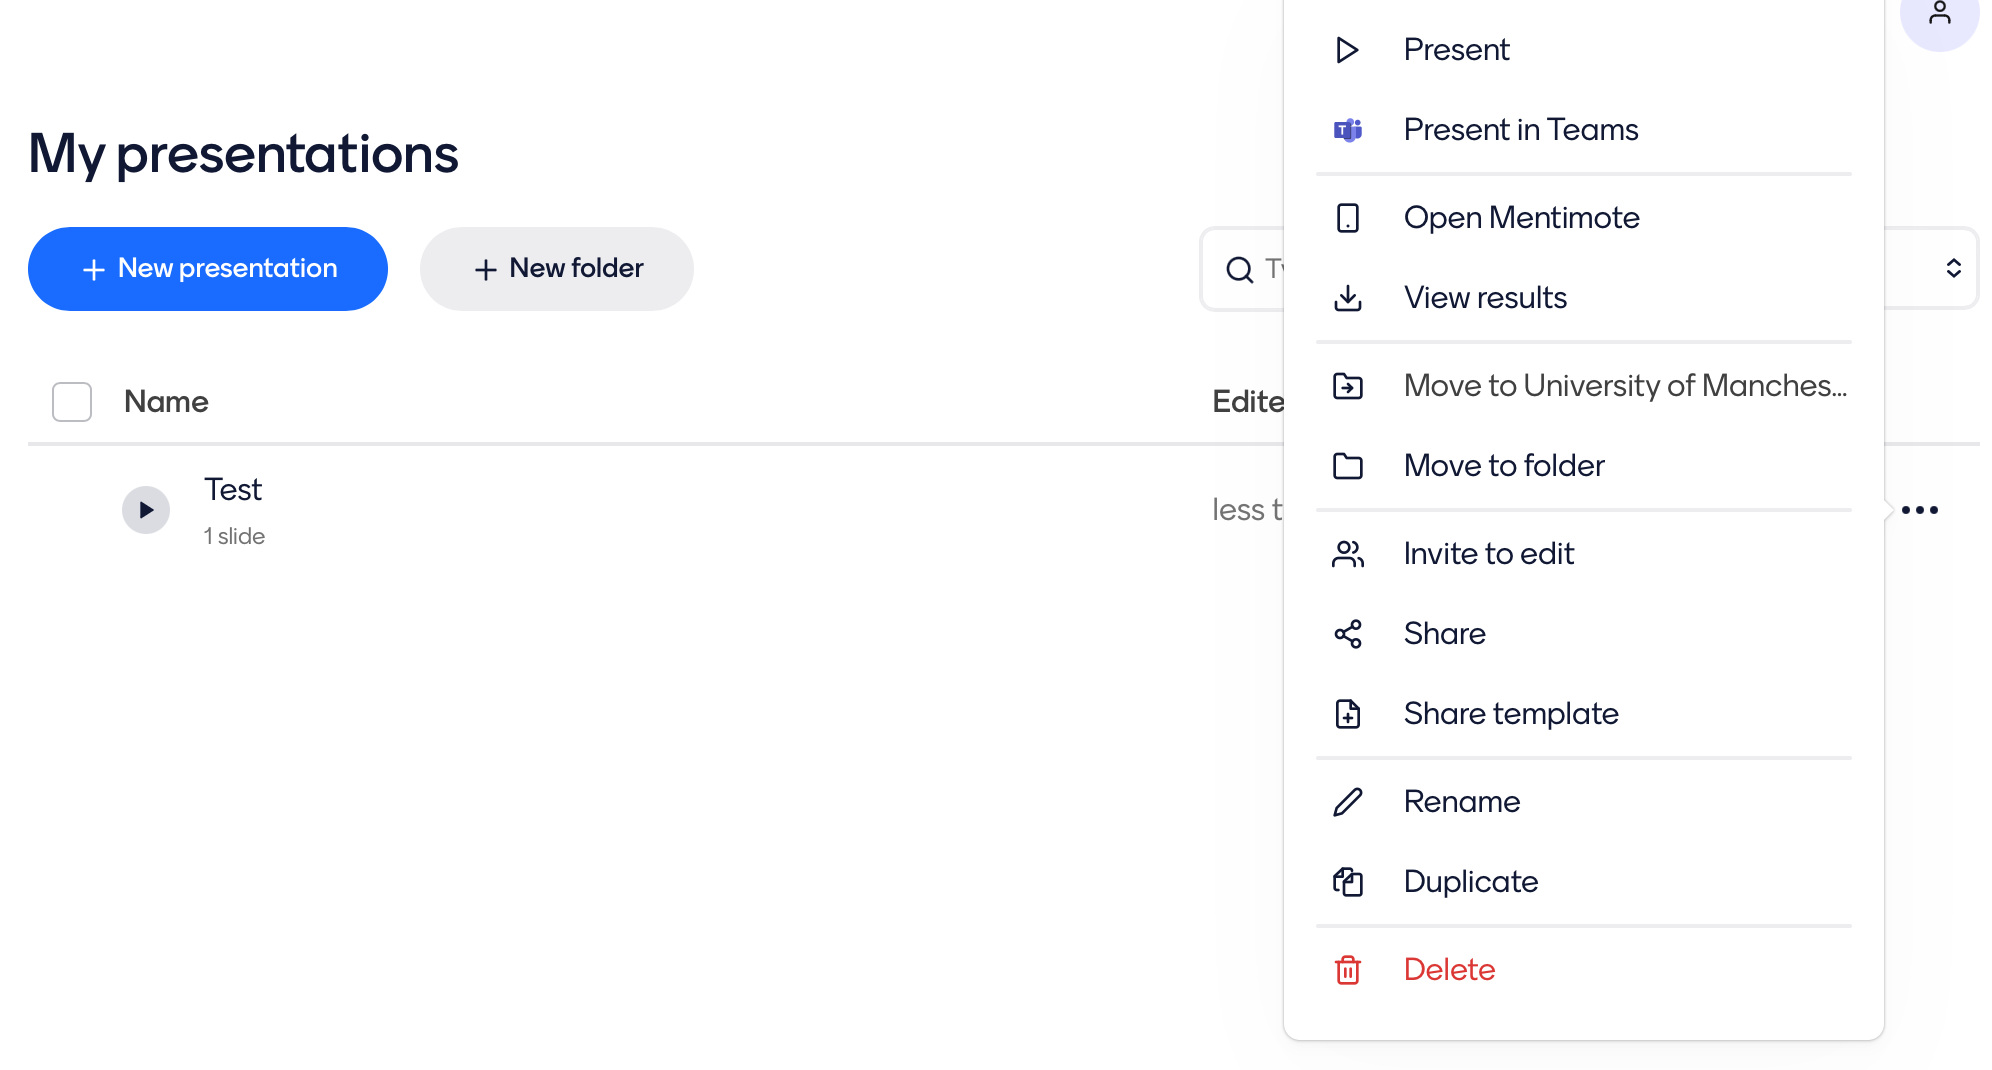Click the red Delete trash icon

tap(1347, 970)
